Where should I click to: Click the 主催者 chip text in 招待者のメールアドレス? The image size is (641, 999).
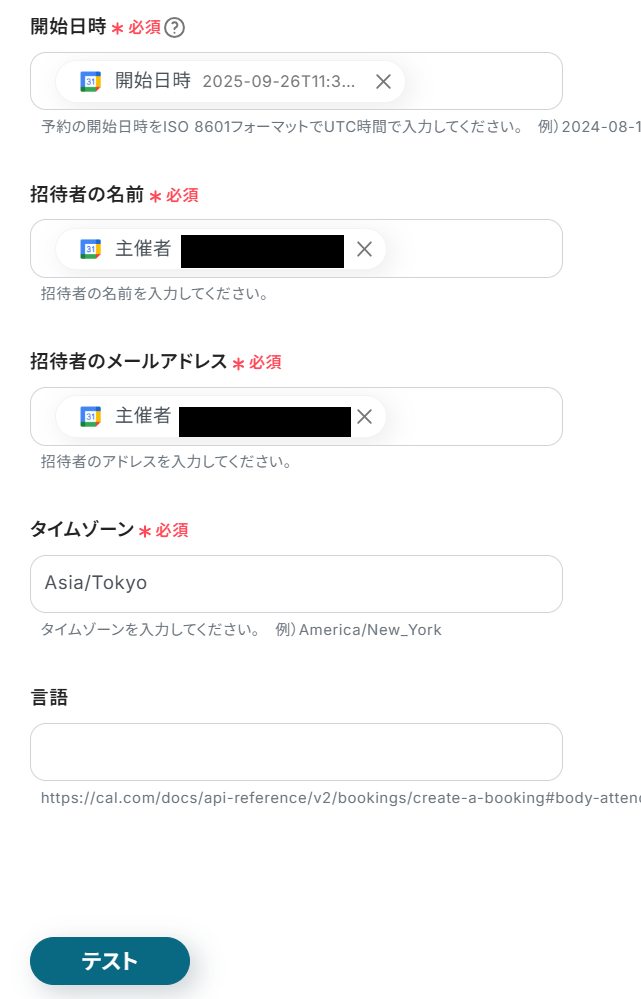pos(143,417)
